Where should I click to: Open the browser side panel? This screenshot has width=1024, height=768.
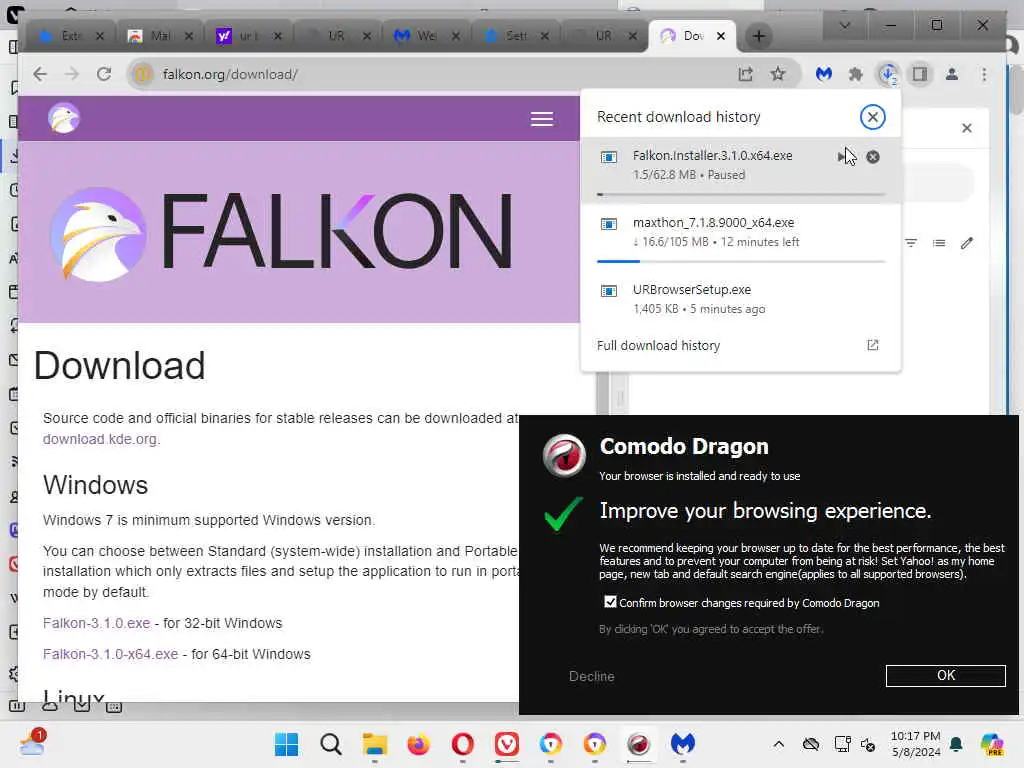tap(920, 74)
